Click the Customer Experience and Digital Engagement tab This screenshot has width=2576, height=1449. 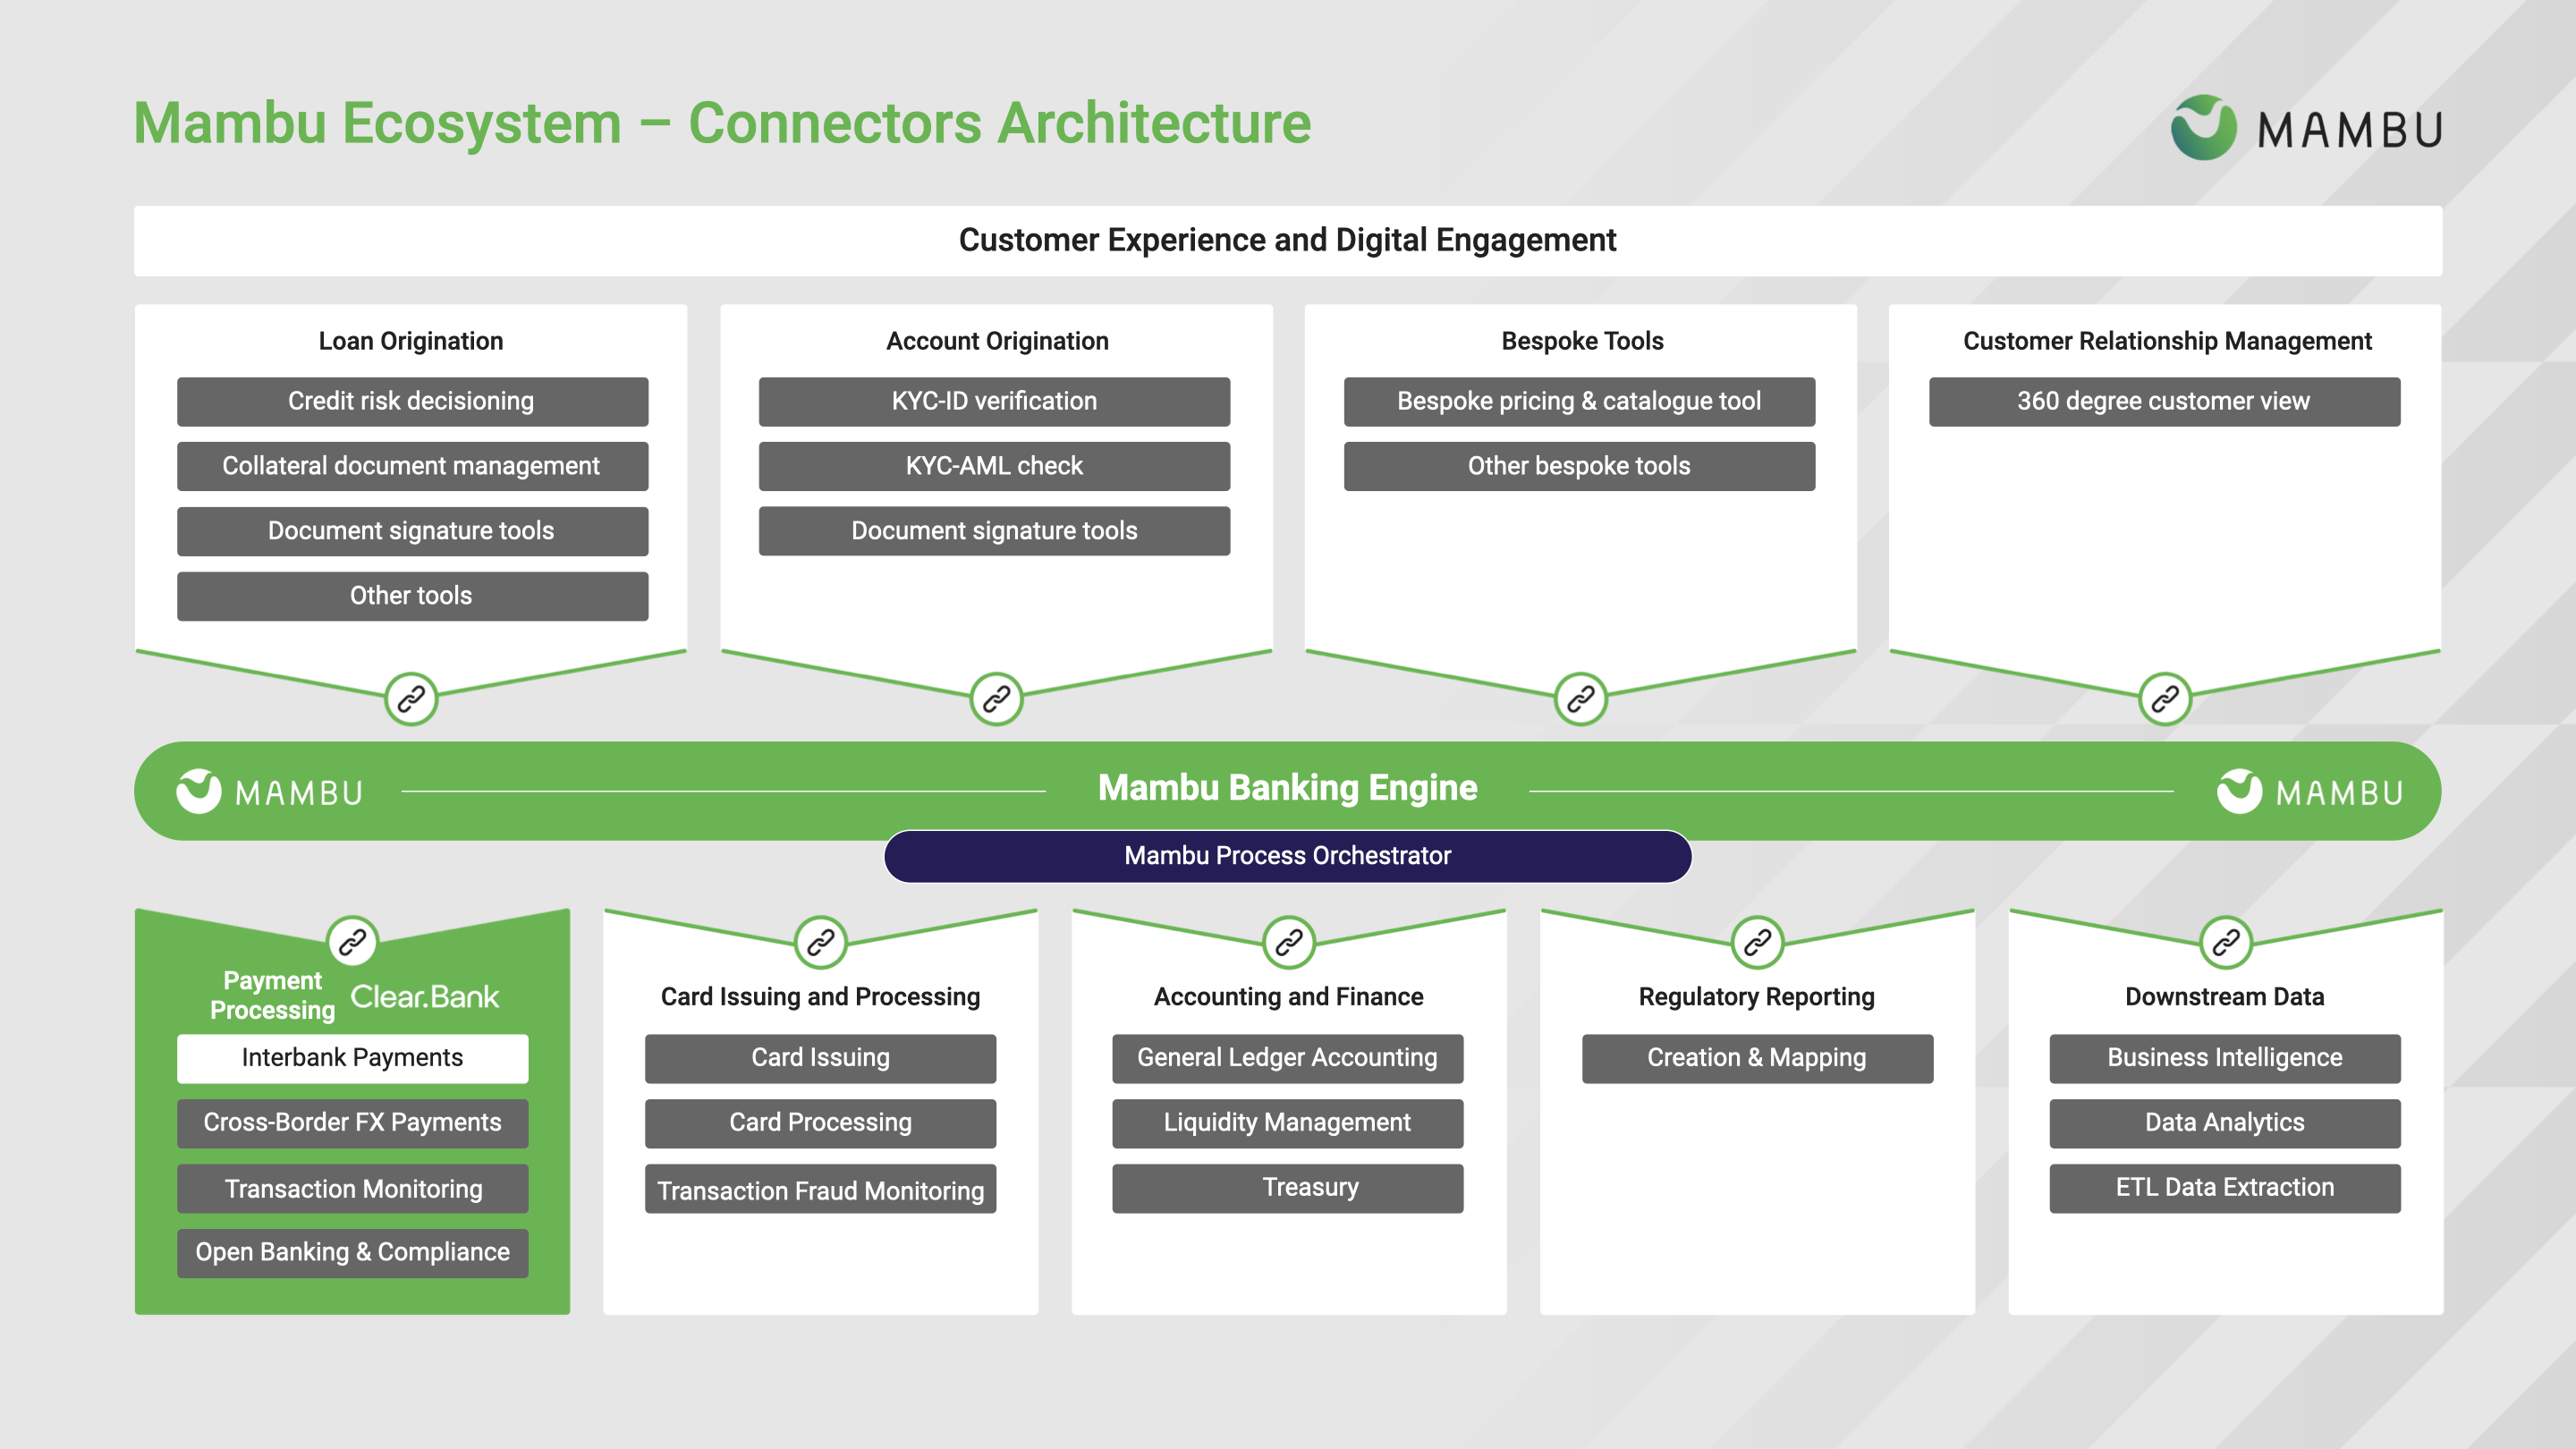(1286, 246)
